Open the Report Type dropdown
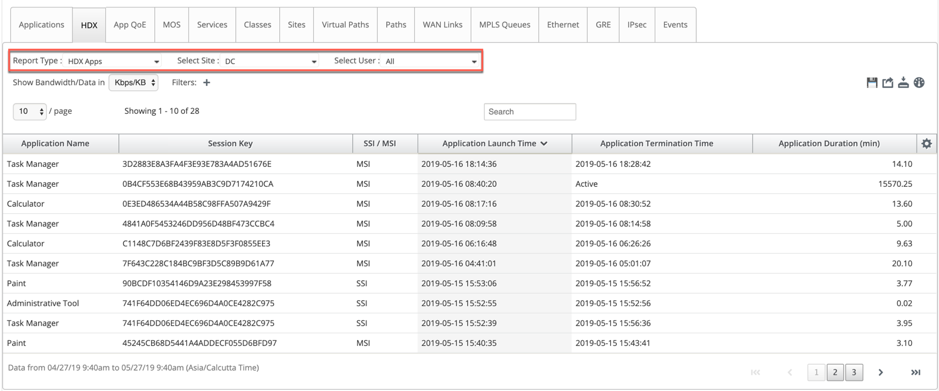Image resolution: width=939 pixels, height=391 pixels. (x=113, y=61)
